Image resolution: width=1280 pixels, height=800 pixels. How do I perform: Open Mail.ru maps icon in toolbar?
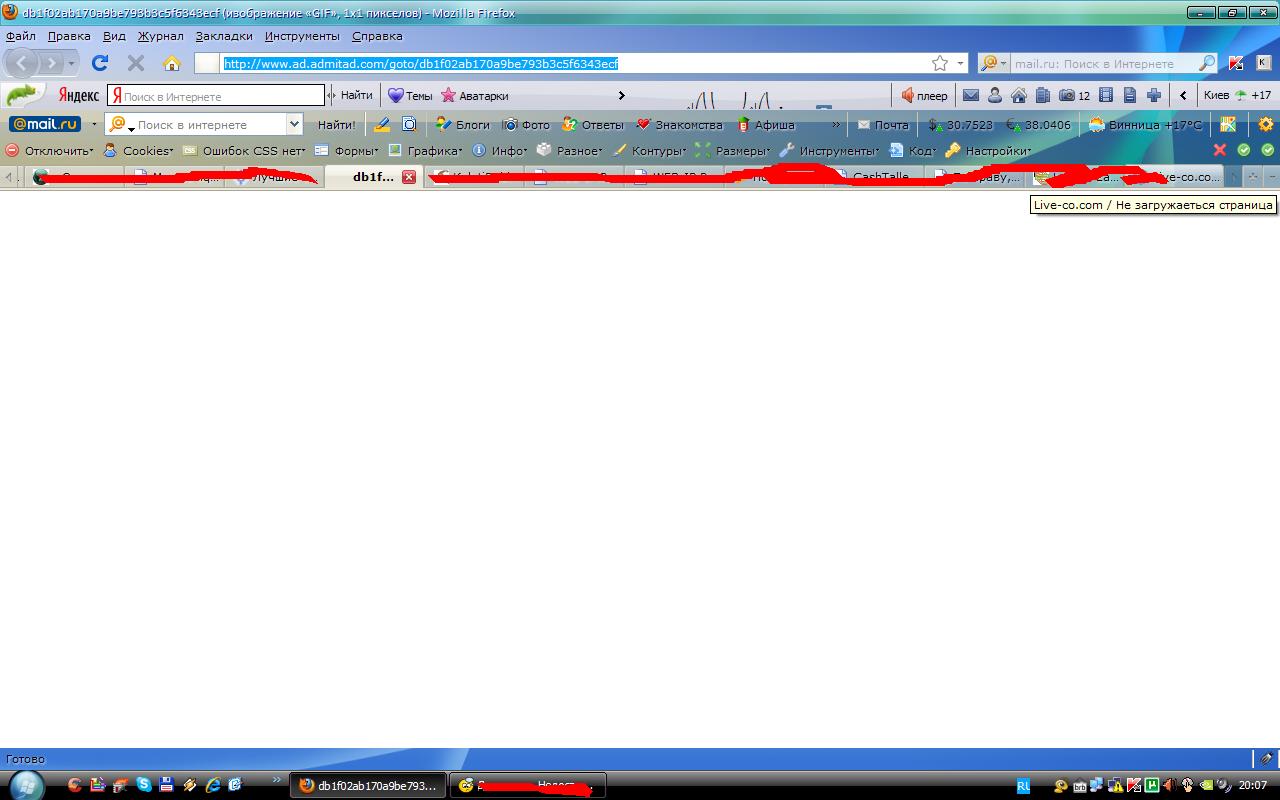1228,125
